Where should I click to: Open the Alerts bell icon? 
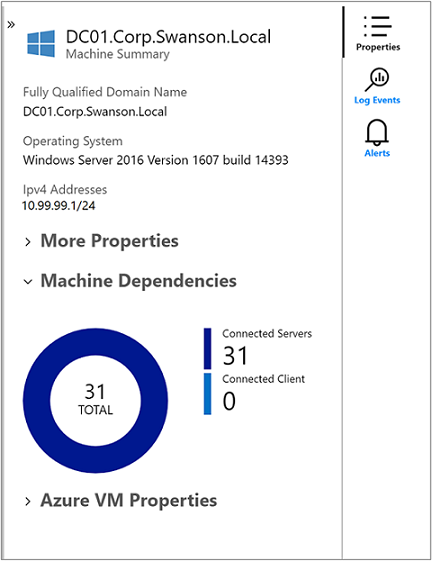point(377,132)
